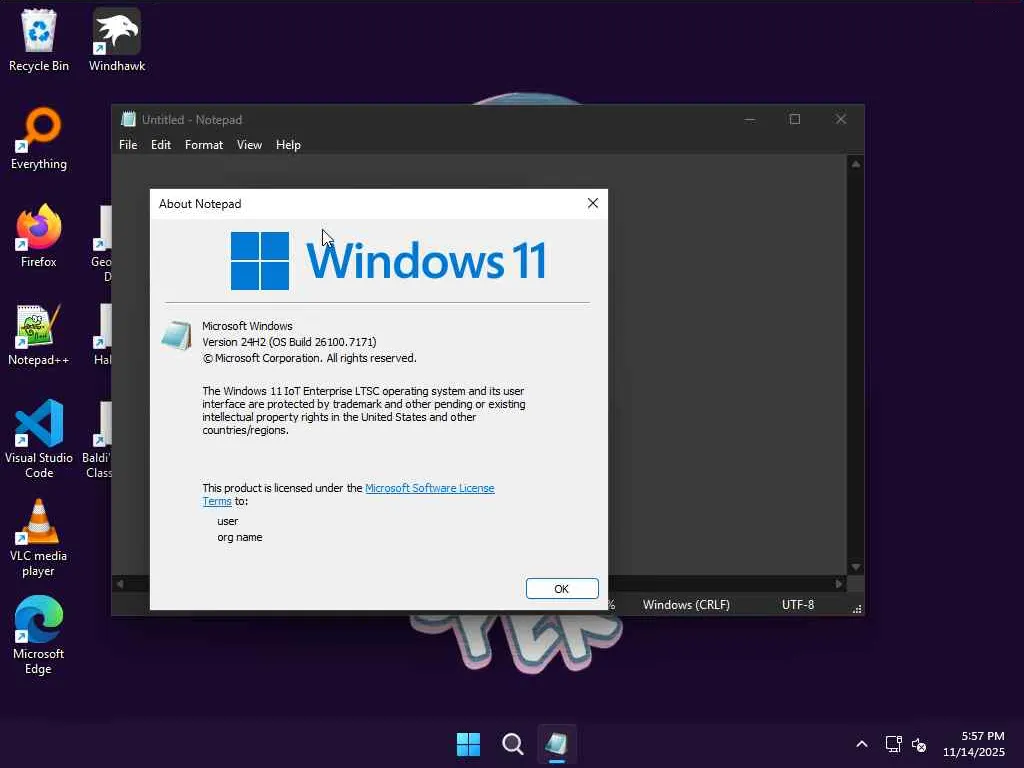Open the Recycle Bin desktop icon
The image size is (1024, 768).
pos(39,40)
